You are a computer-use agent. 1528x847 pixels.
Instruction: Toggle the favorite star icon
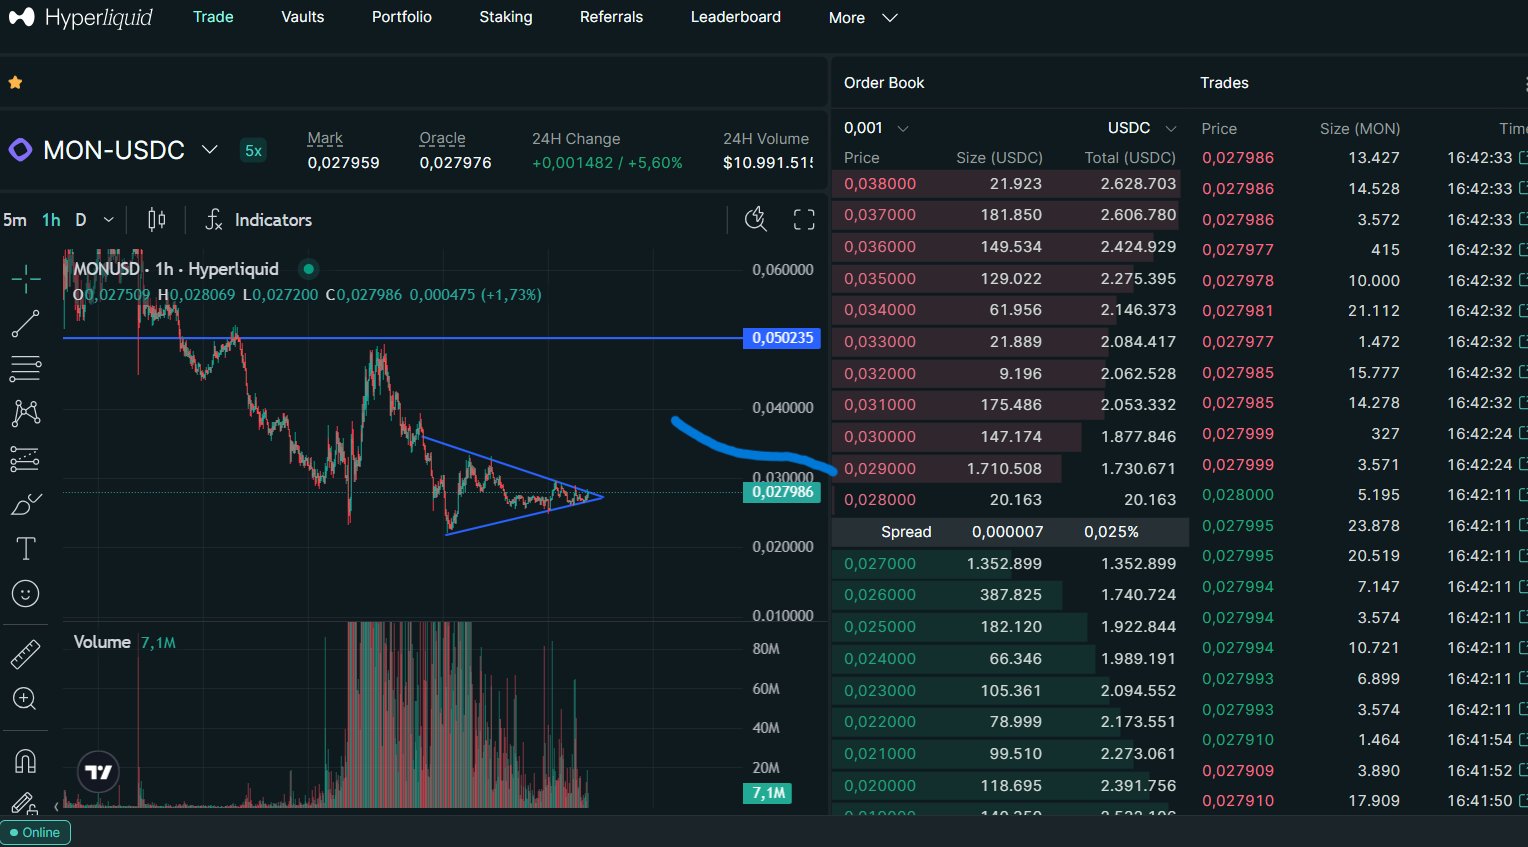(x=15, y=83)
